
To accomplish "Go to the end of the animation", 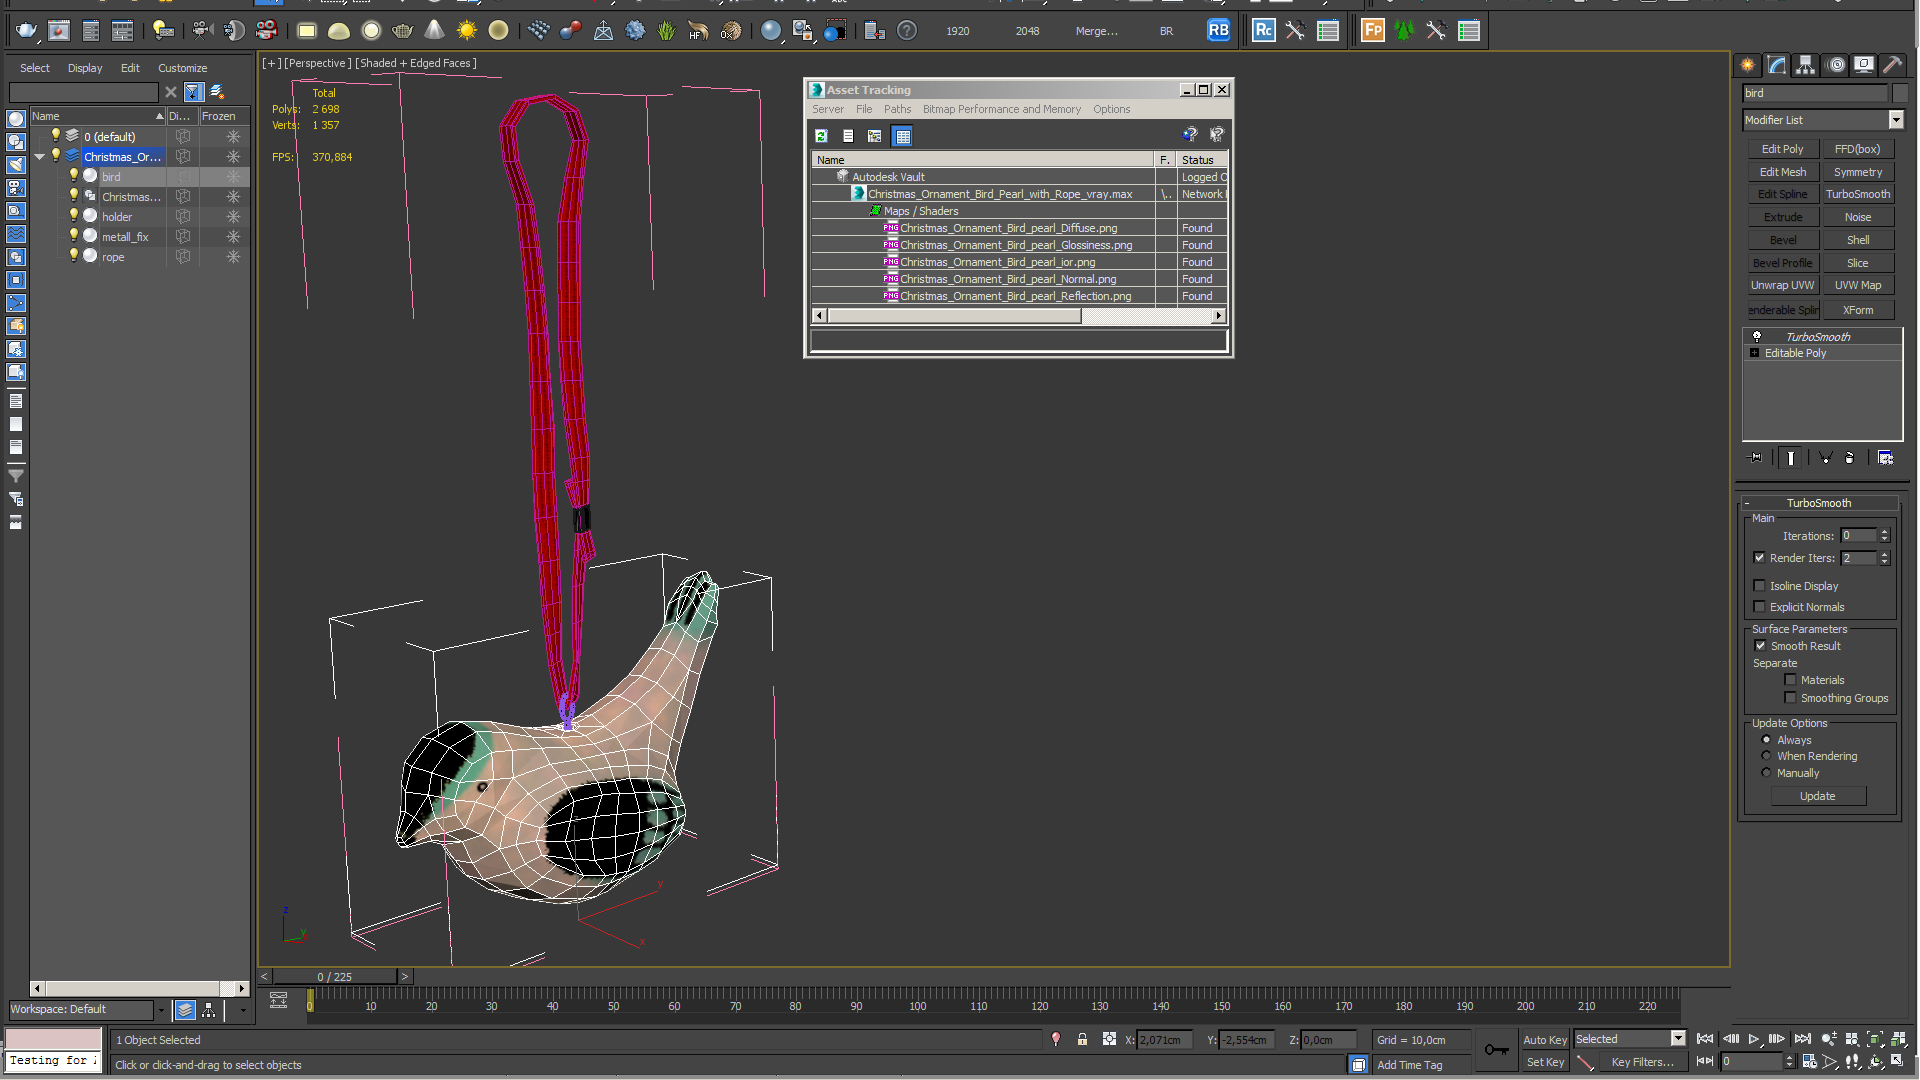I will coord(1803,1040).
